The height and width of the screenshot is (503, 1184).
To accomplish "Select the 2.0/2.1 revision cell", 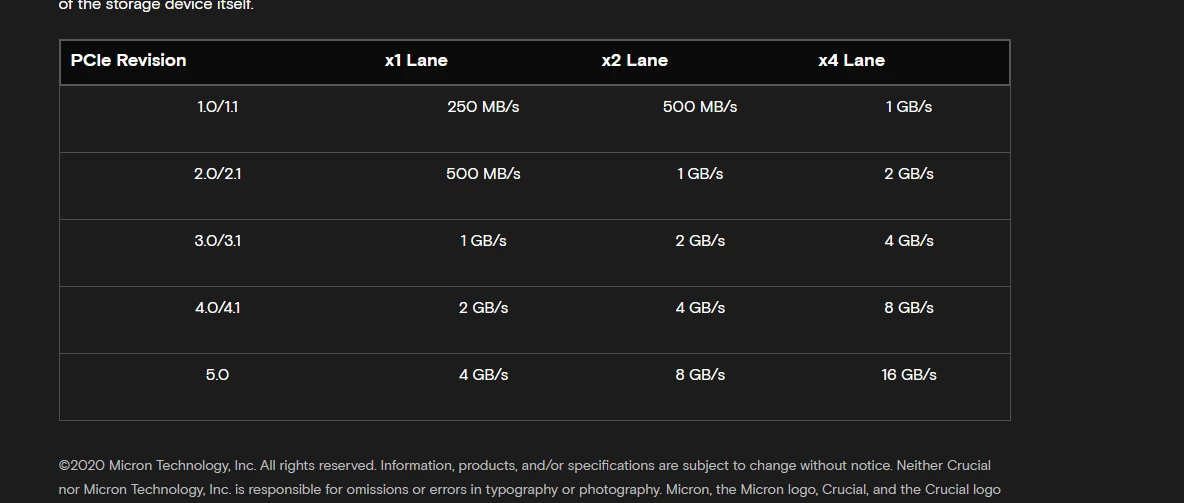I will [x=217, y=174].
